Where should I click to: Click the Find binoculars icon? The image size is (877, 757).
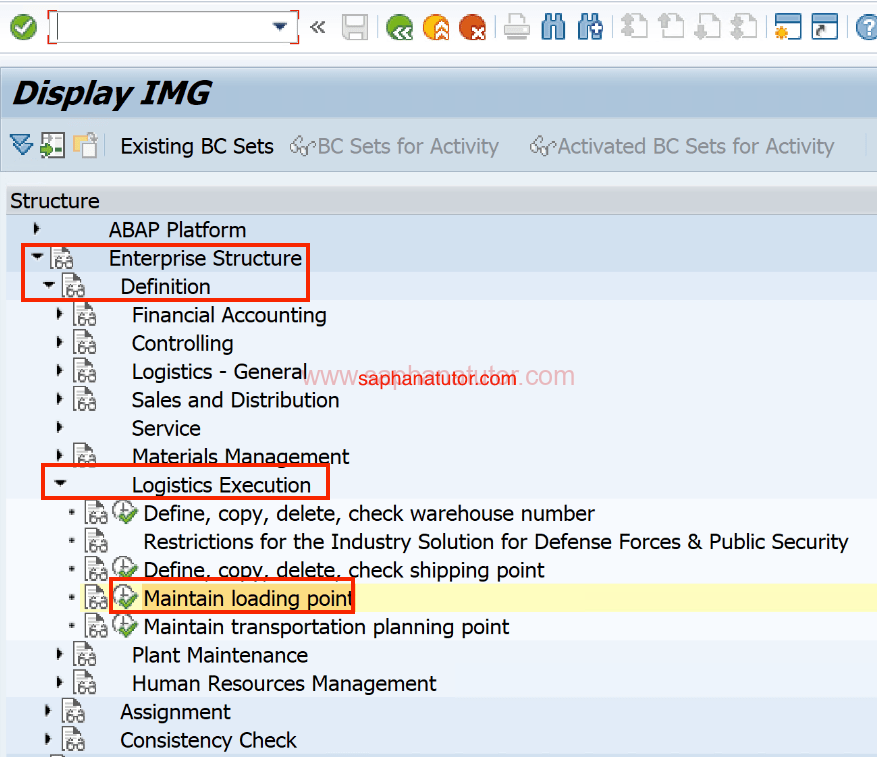point(553,27)
